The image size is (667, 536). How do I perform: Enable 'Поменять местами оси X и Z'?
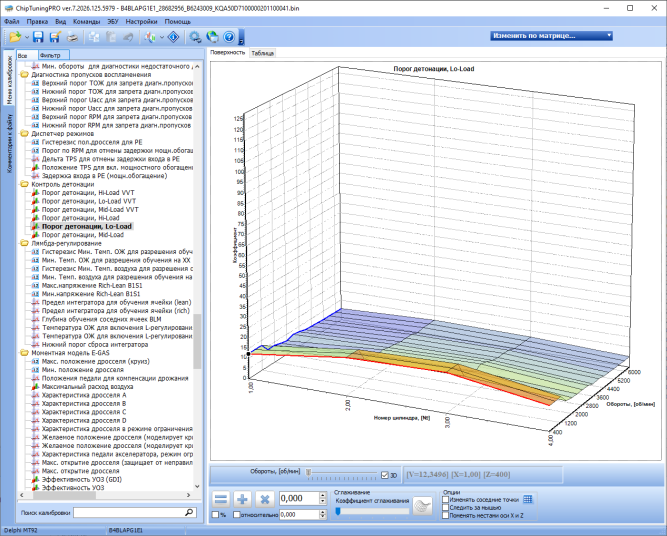point(446,516)
